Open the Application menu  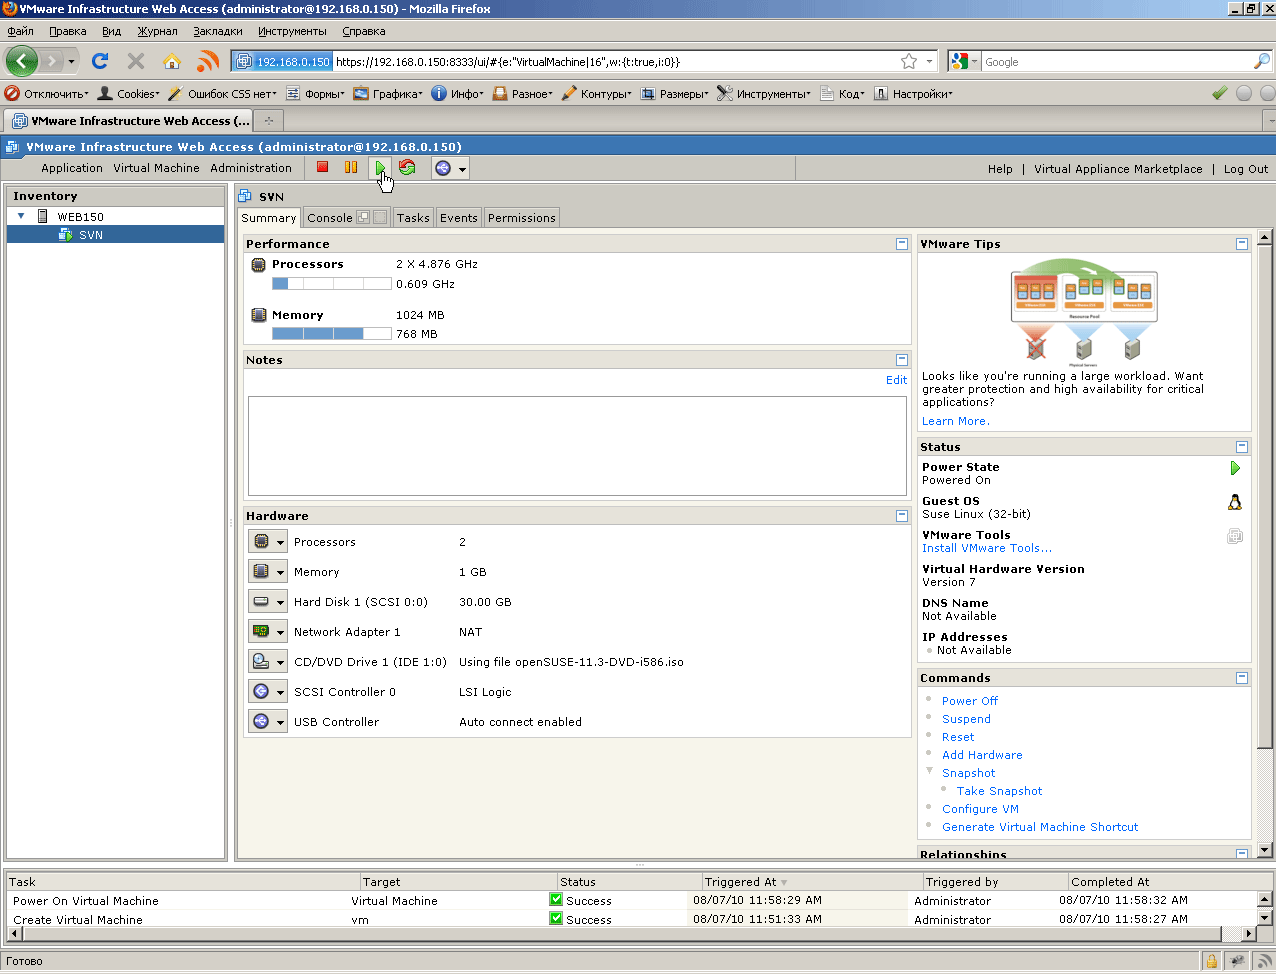click(x=72, y=168)
